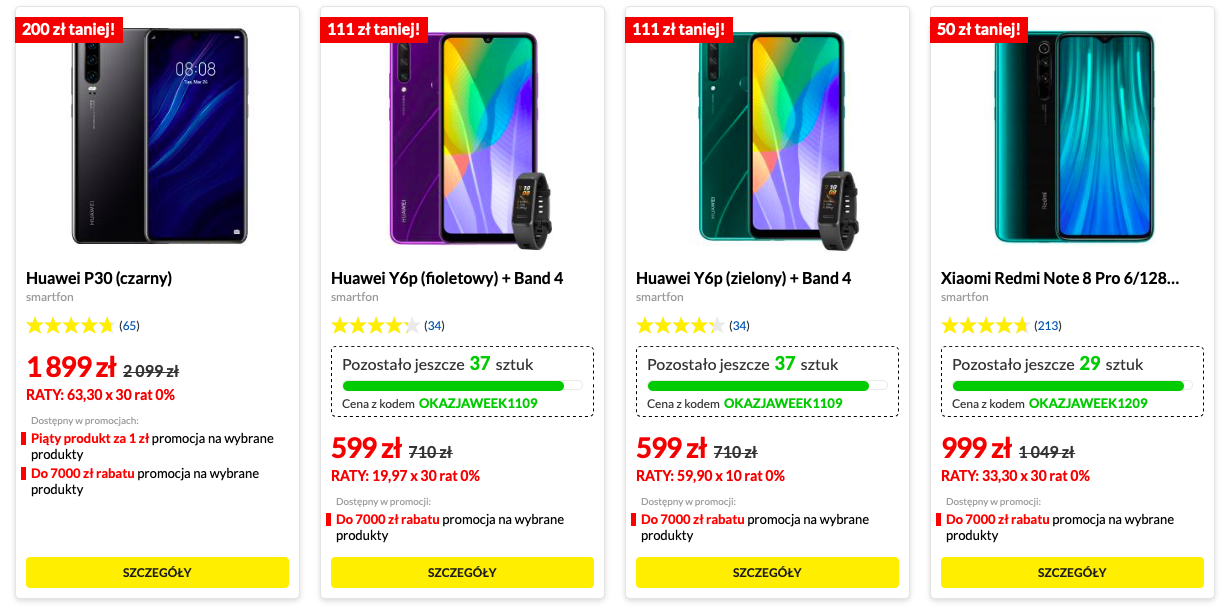Click SZCZEGÓŁY for Xiaomi Redmi Note 8 Pro
Image resolution: width=1228 pixels, height=612 pixels.
[x=1072, y=573]
